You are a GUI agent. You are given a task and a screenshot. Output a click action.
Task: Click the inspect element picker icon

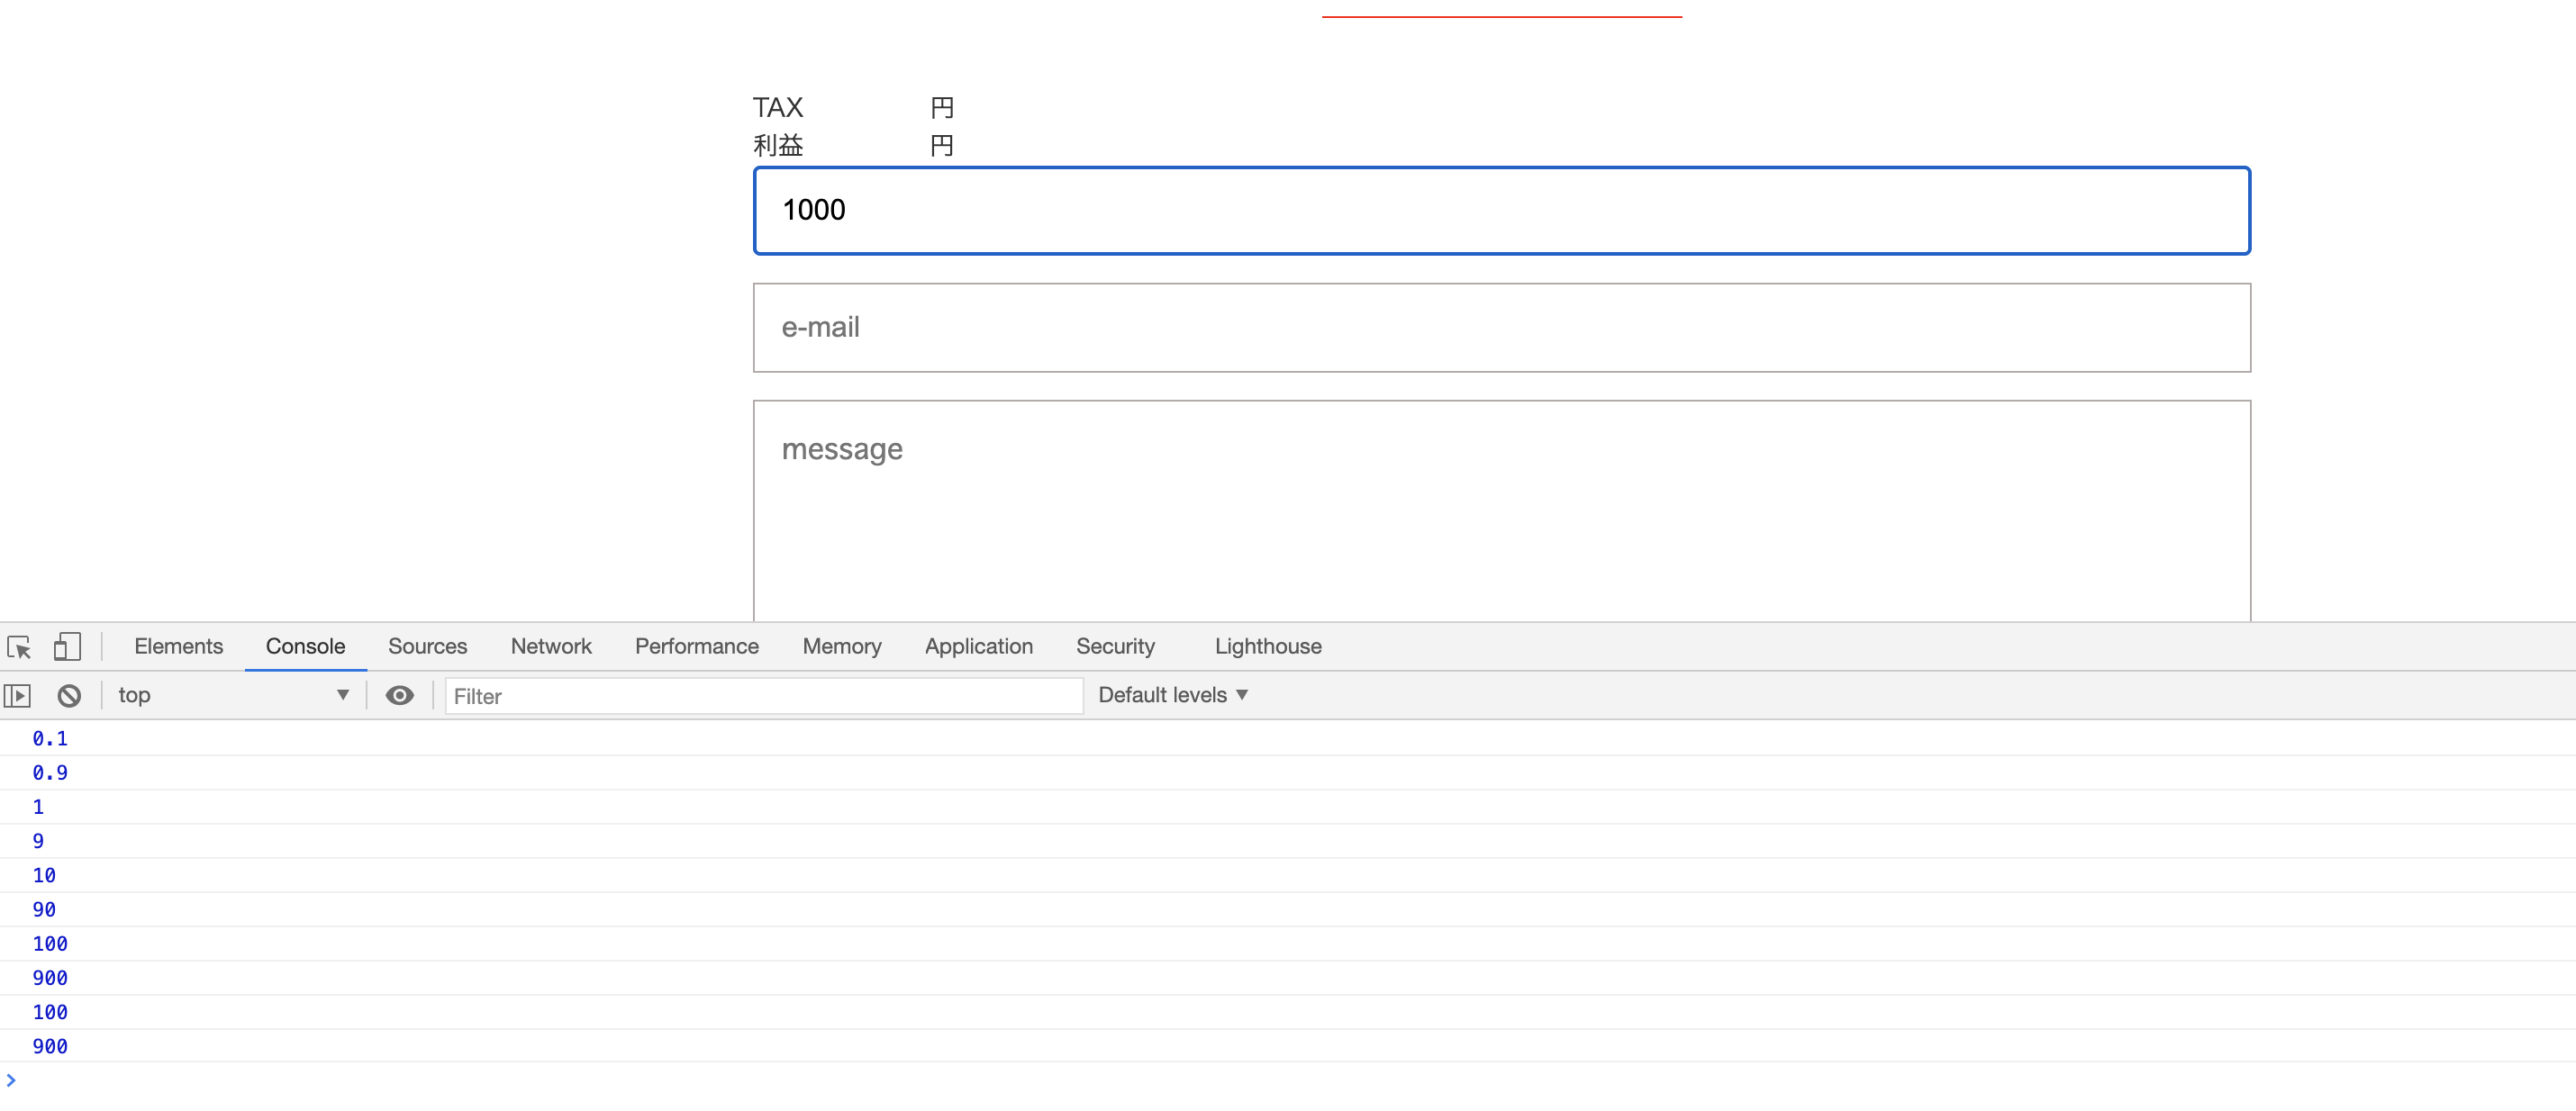(x=20, y=647)
